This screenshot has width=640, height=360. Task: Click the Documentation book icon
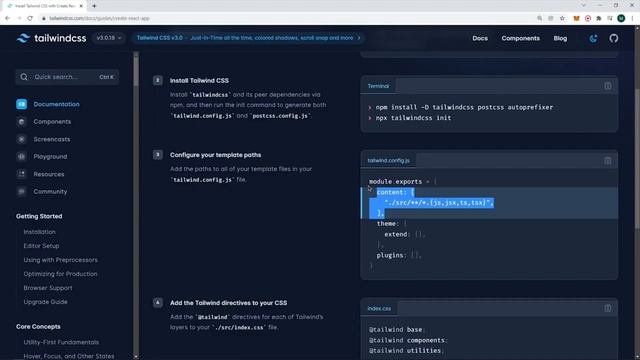[x=22, y=104]
